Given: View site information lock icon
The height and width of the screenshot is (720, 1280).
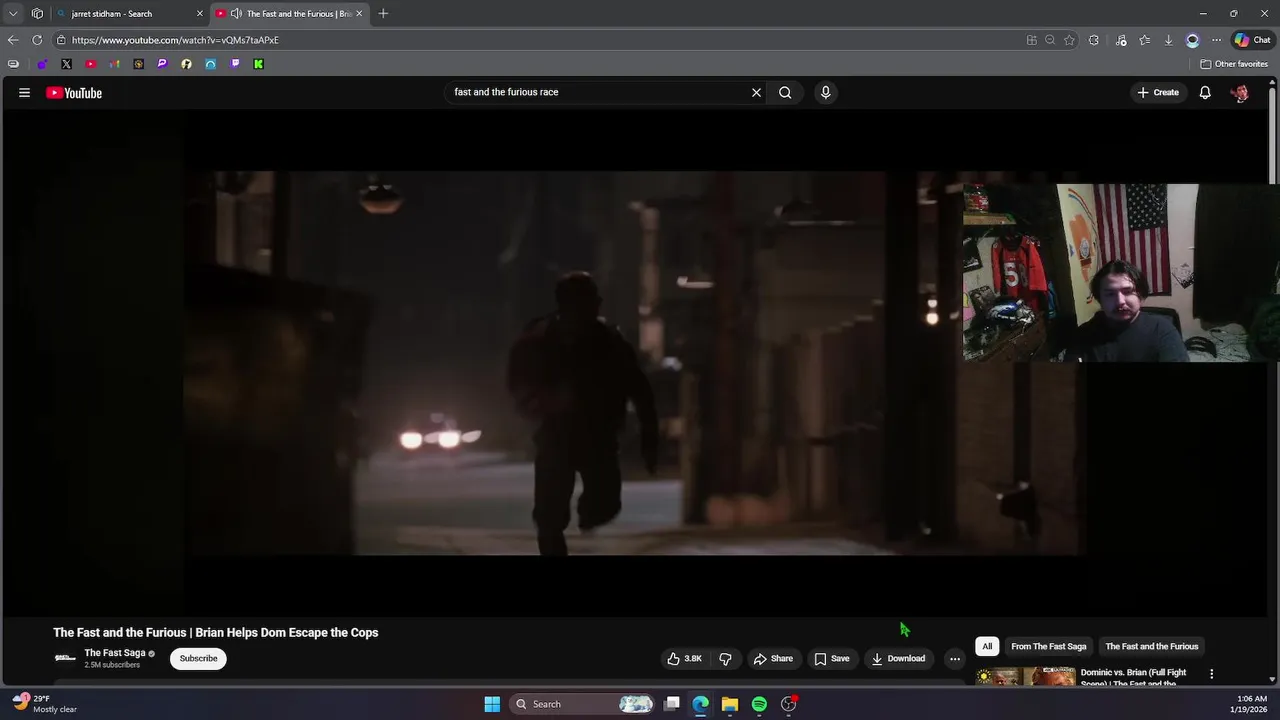Looking at the screenshot, I should click(x=61, y=40).
